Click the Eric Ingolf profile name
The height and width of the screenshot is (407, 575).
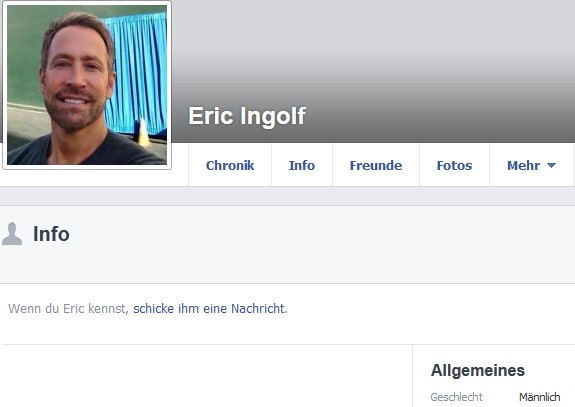pyautogui.click(x=247, y=116)
